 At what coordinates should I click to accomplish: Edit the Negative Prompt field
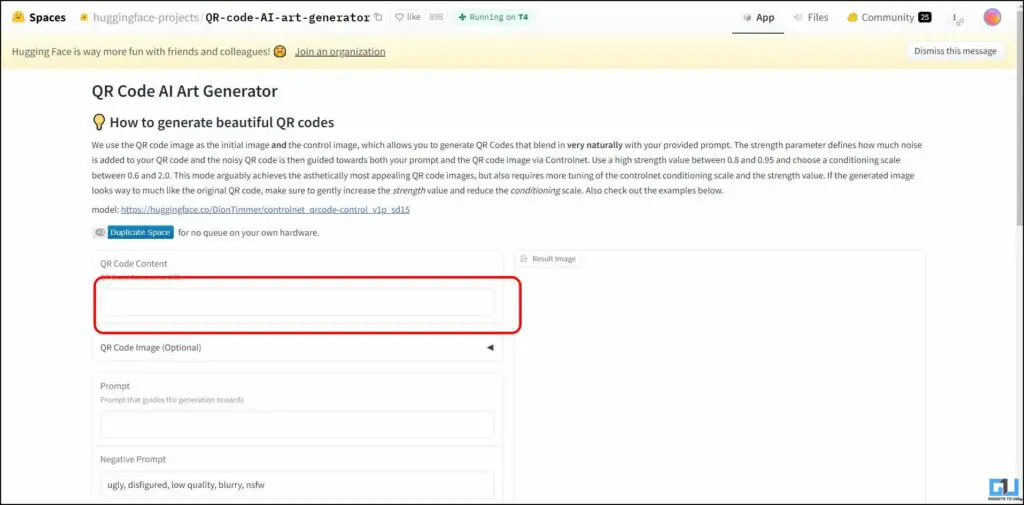click(297, 485)
